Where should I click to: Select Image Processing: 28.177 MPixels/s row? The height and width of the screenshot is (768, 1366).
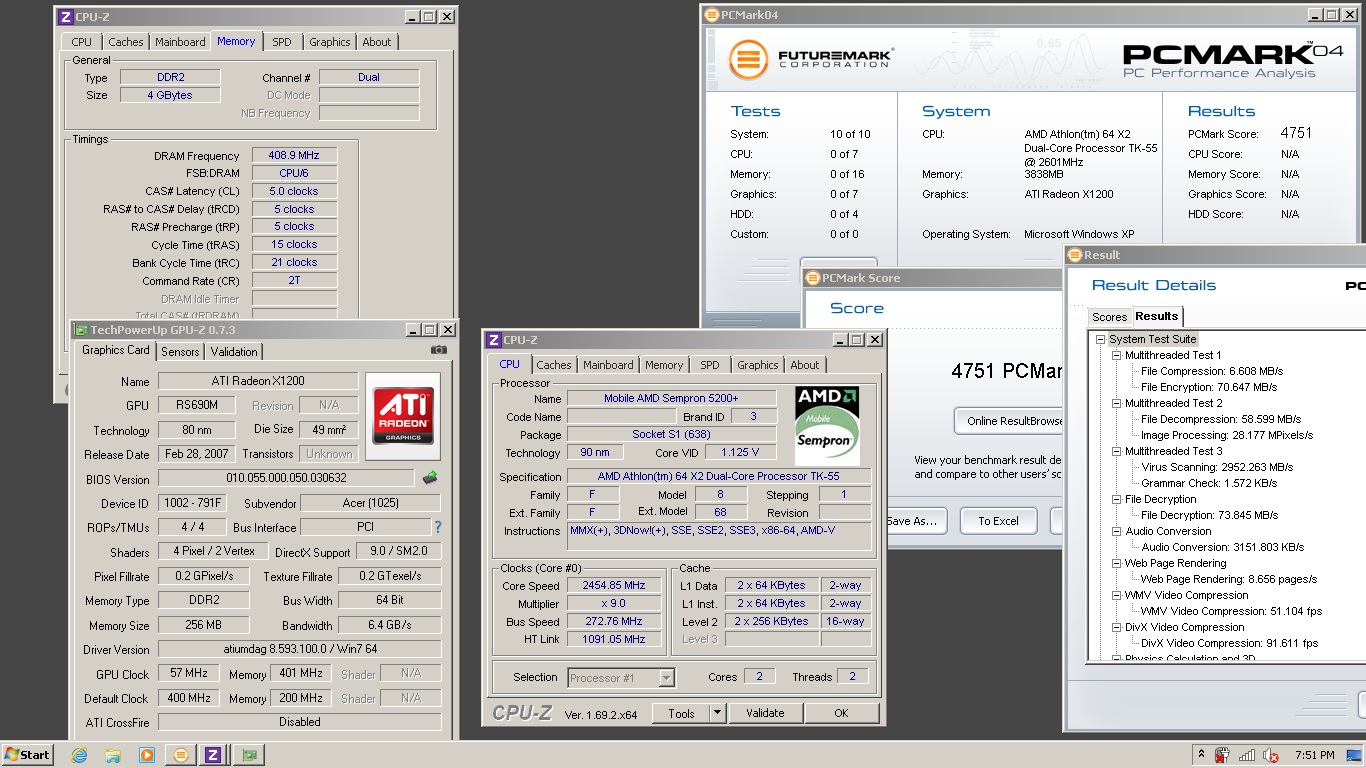coord(1227,435)
